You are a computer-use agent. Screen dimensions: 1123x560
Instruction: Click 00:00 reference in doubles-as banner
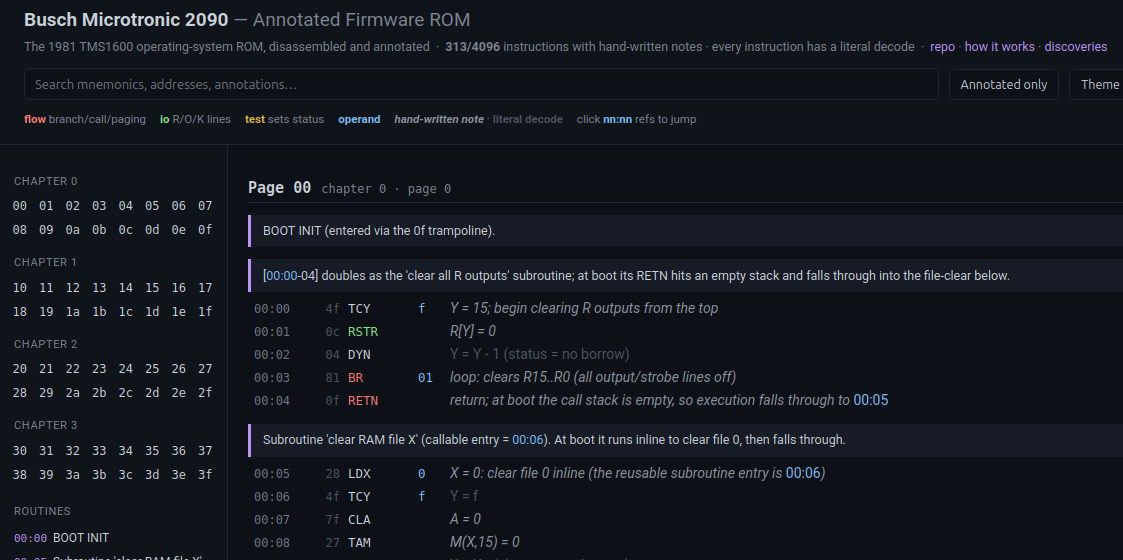(x=282, y=276)
